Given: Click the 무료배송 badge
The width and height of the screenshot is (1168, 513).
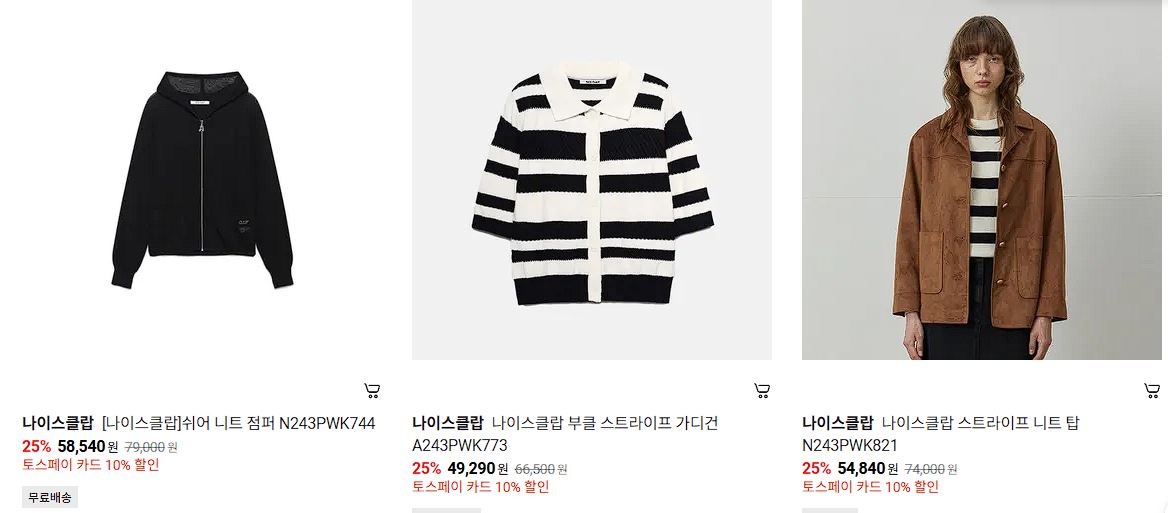Looking at the screenshot, I should tap(50, 497).
